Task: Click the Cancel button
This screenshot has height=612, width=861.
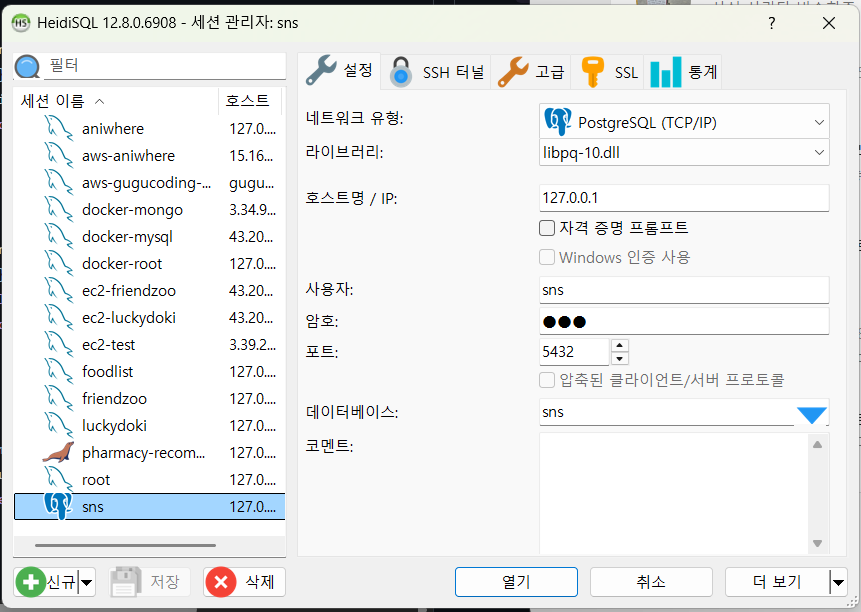Action: coord(651,582)
